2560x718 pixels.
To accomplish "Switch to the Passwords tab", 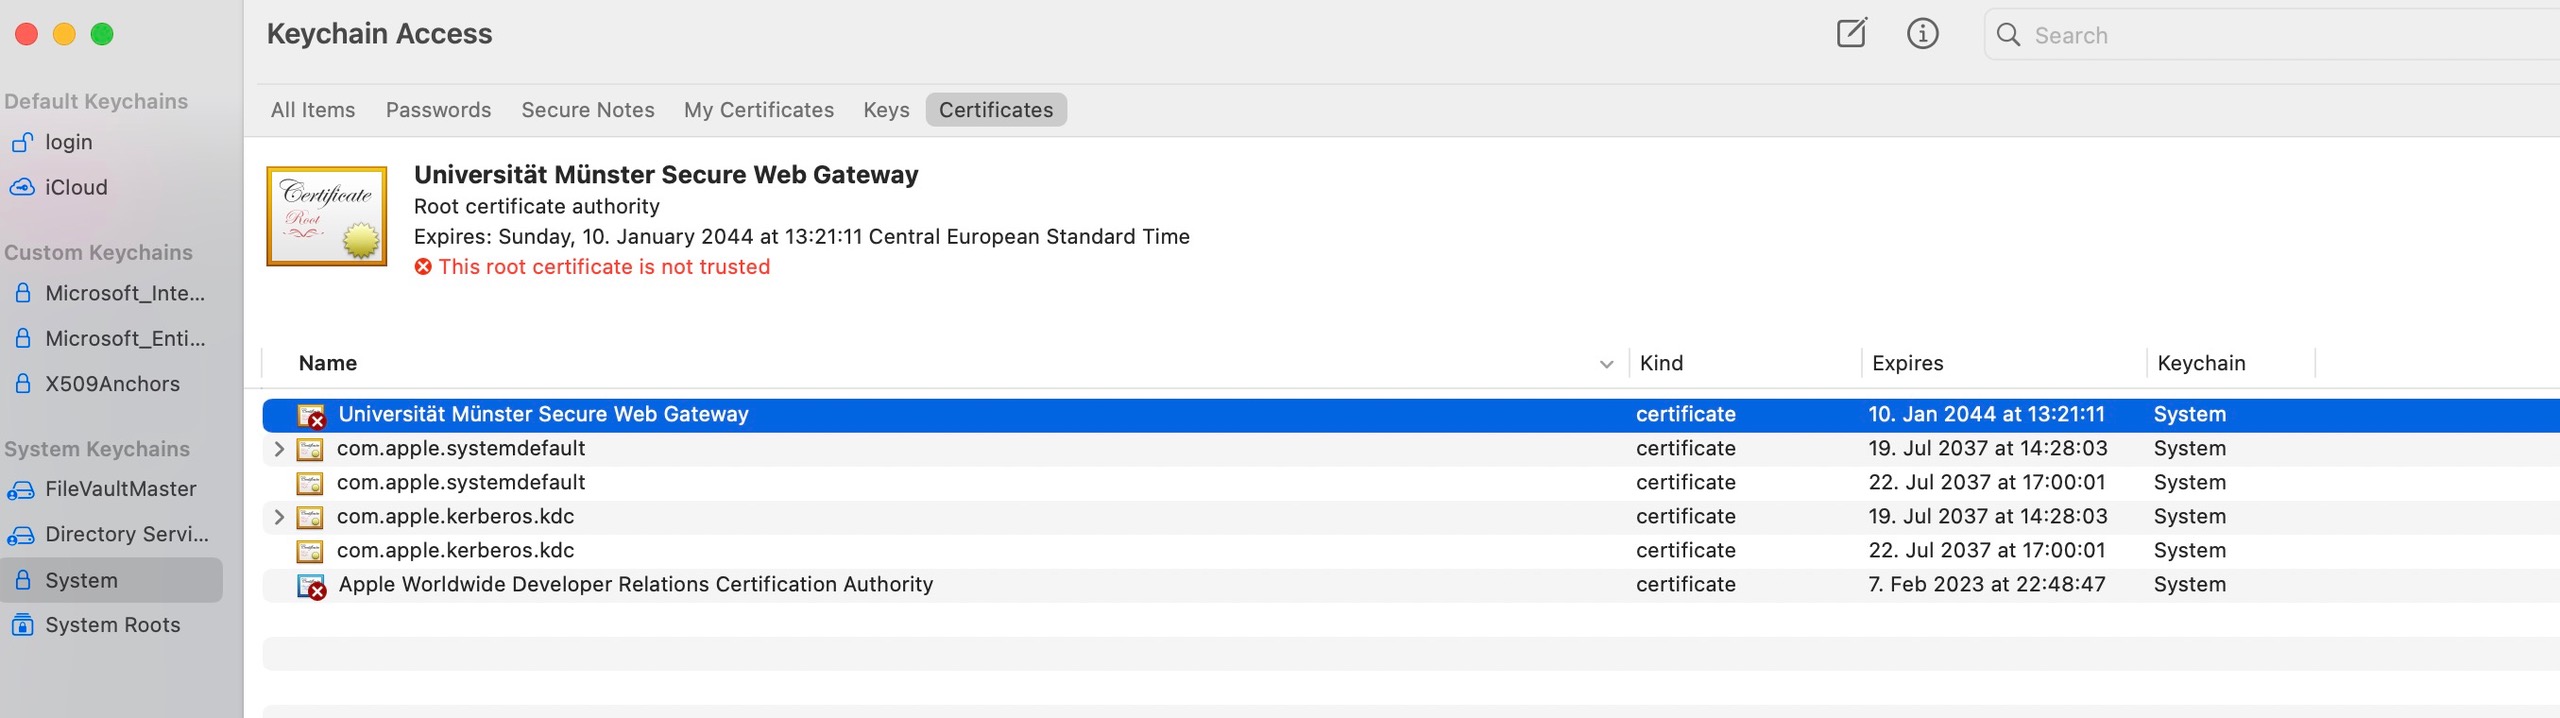I will pos(438,110).
